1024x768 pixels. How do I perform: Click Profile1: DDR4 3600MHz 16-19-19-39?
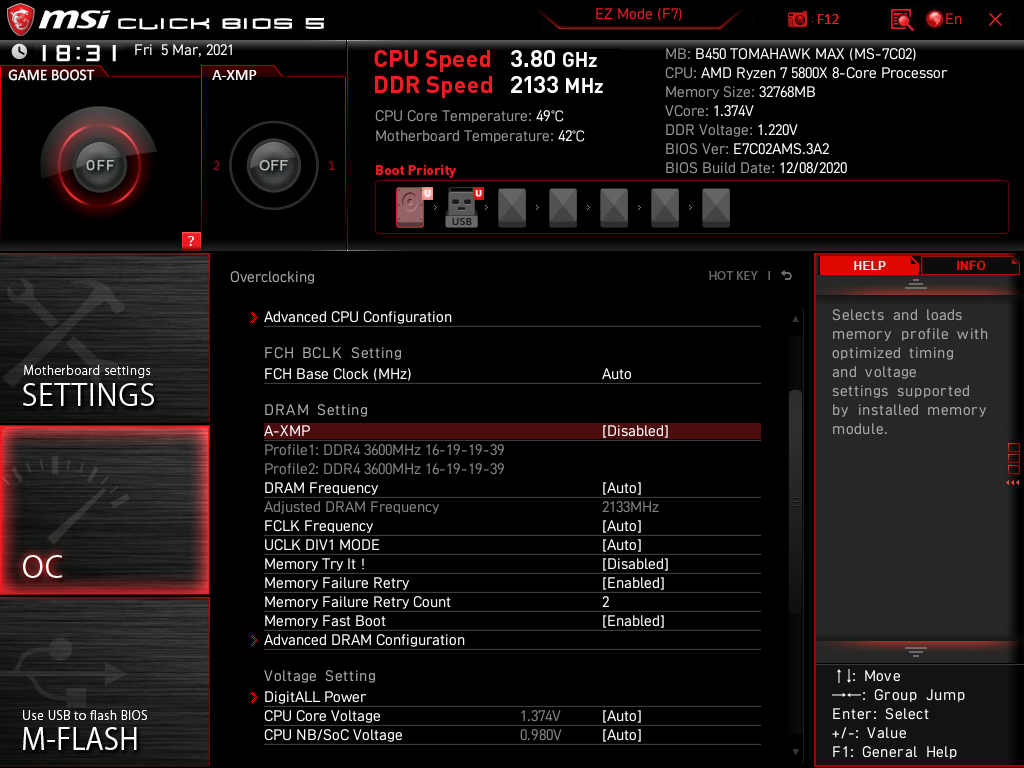click(384, 450)
